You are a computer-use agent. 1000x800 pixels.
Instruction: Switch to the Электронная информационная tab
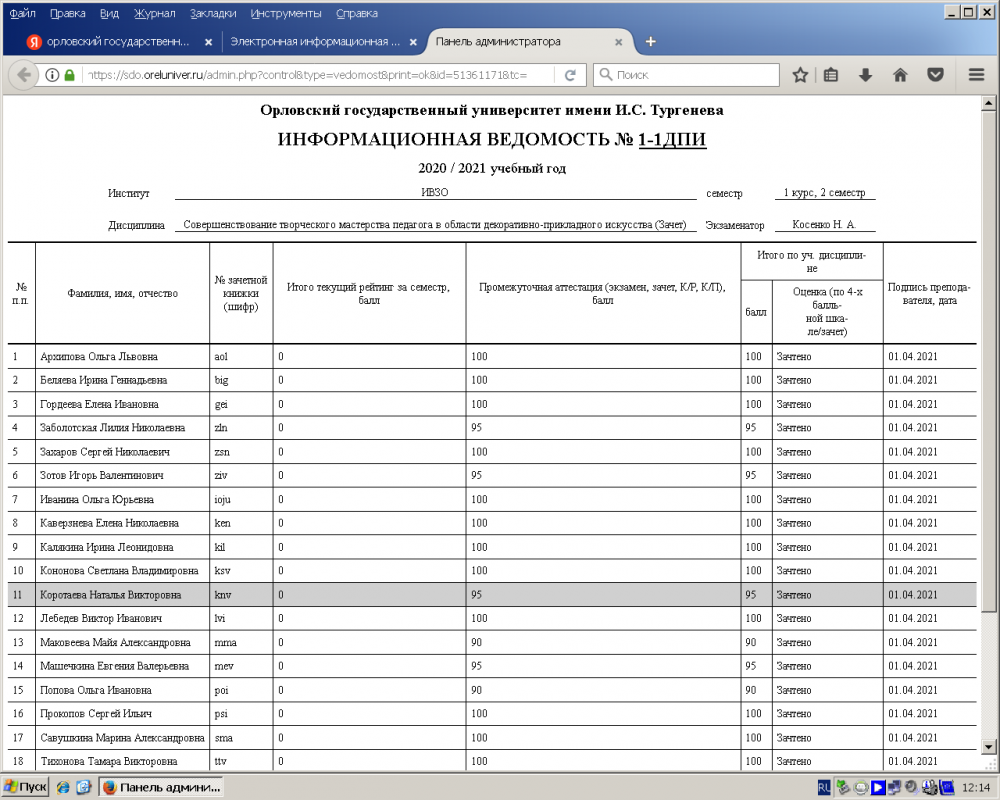click(315, 42)
